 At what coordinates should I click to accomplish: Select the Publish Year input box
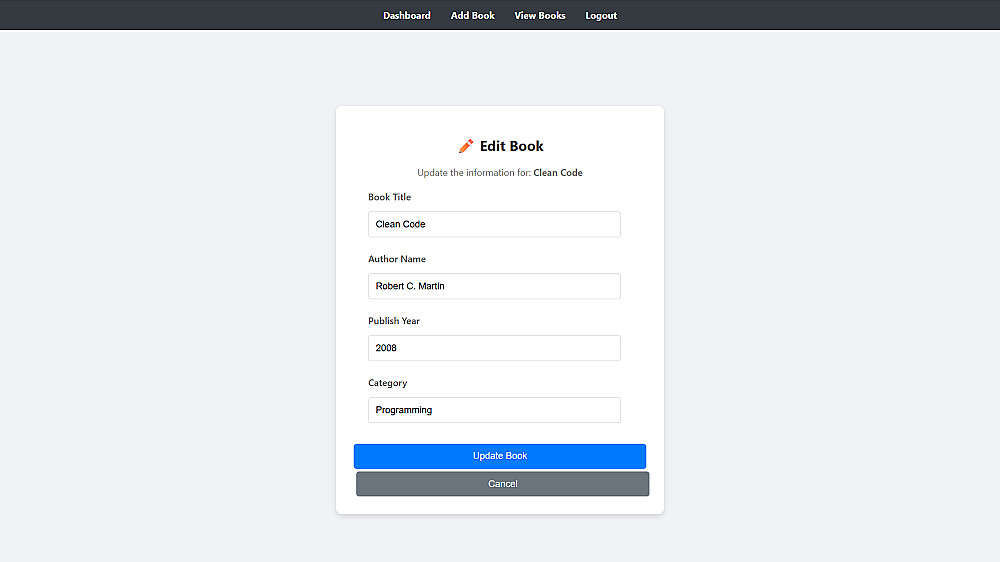tap(494, 348)
